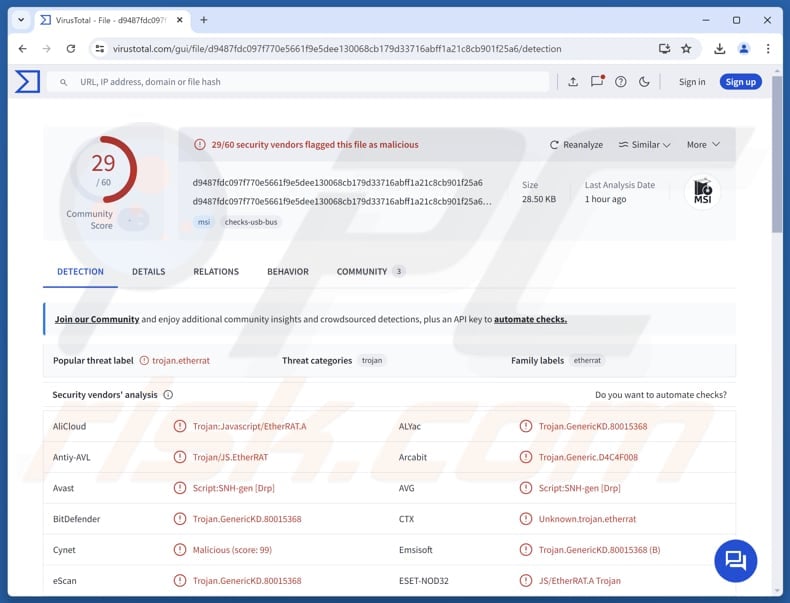Click the etherrat family label tag

(x=587, y=361)
